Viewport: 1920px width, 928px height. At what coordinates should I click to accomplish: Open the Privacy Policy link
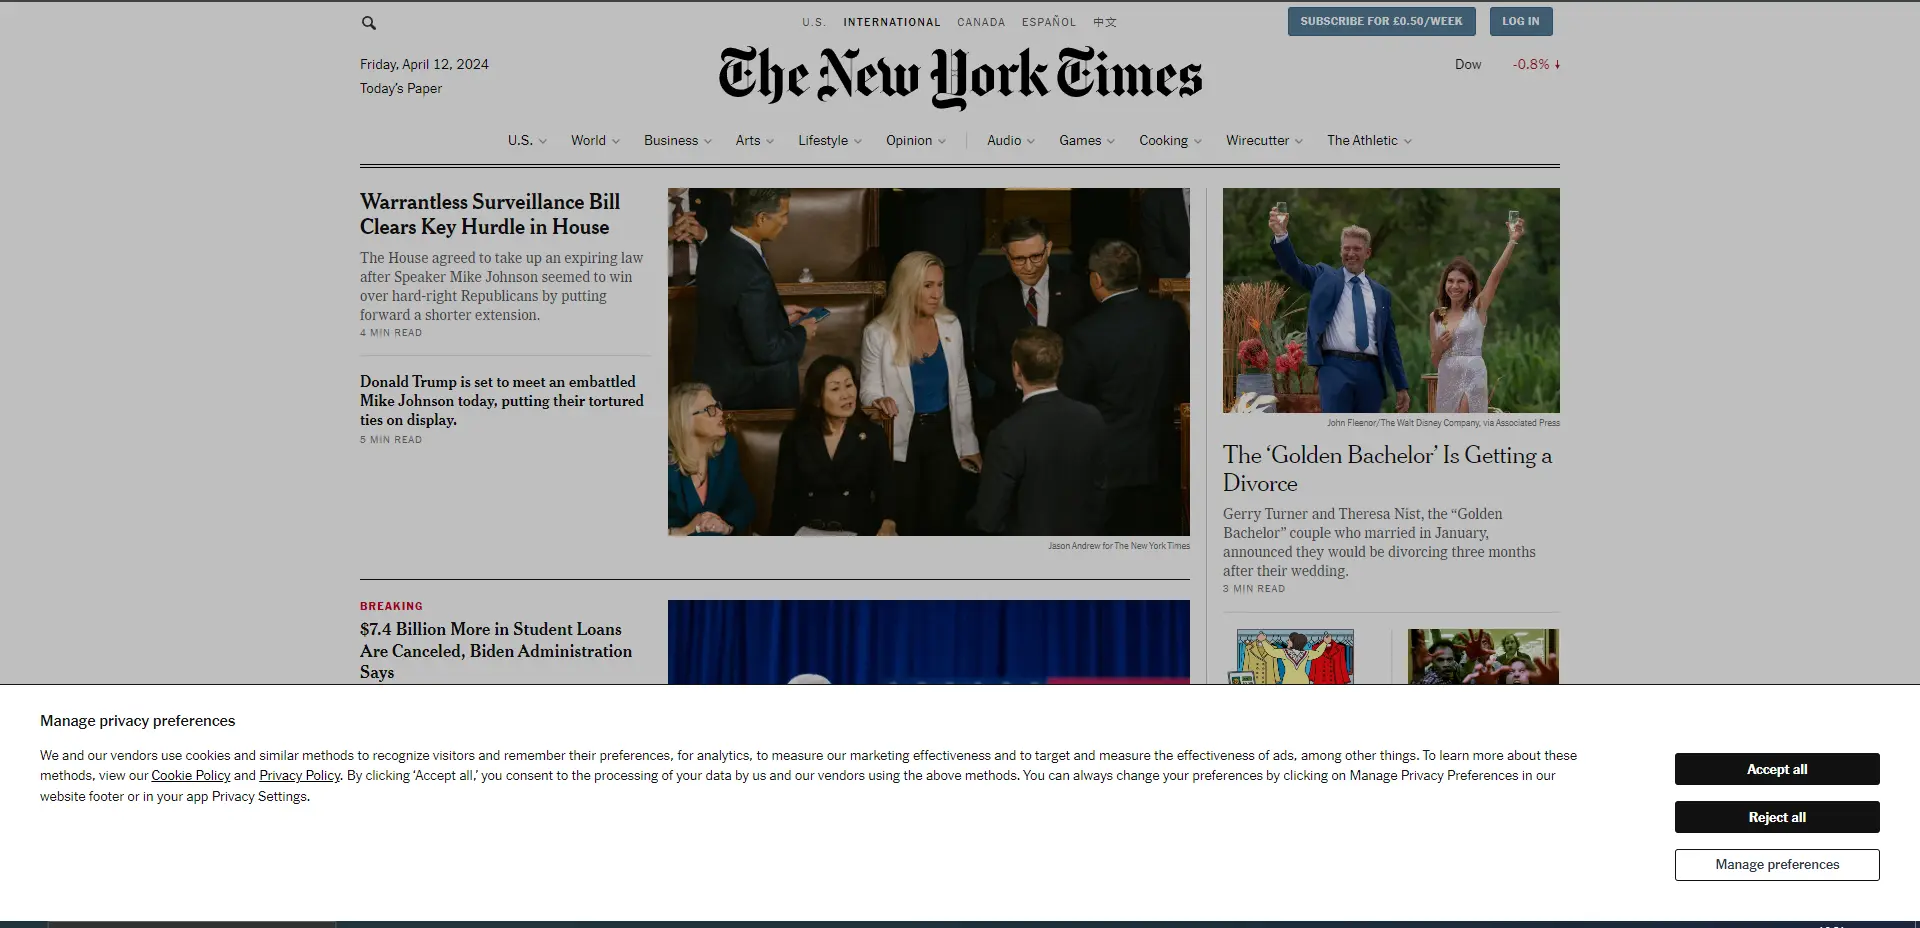pyautogui.click(x=300, y=776)
